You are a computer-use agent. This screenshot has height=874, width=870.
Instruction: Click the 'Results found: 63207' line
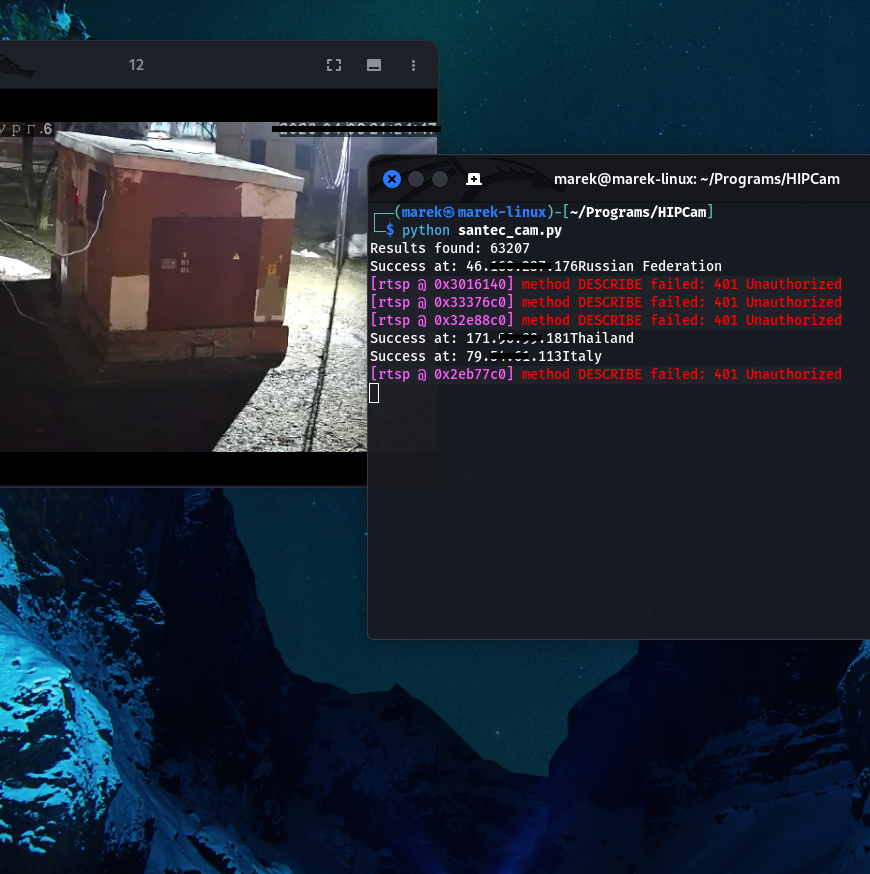[x=450, y=248]
